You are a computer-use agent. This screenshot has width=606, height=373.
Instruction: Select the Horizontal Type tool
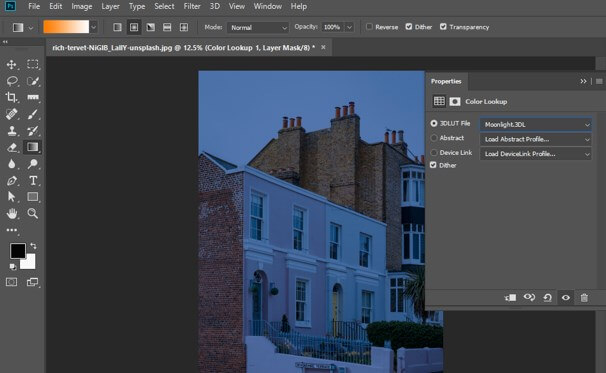33,181
